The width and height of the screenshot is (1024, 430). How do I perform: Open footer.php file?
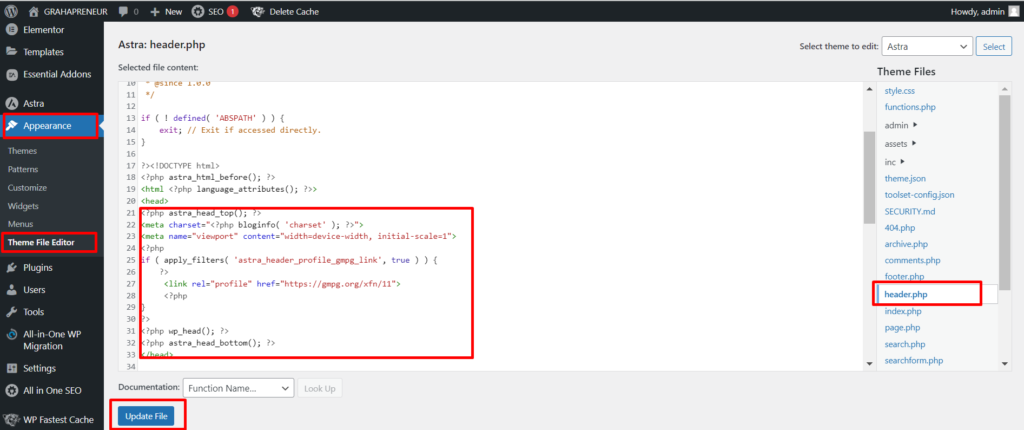pos(904,276)
